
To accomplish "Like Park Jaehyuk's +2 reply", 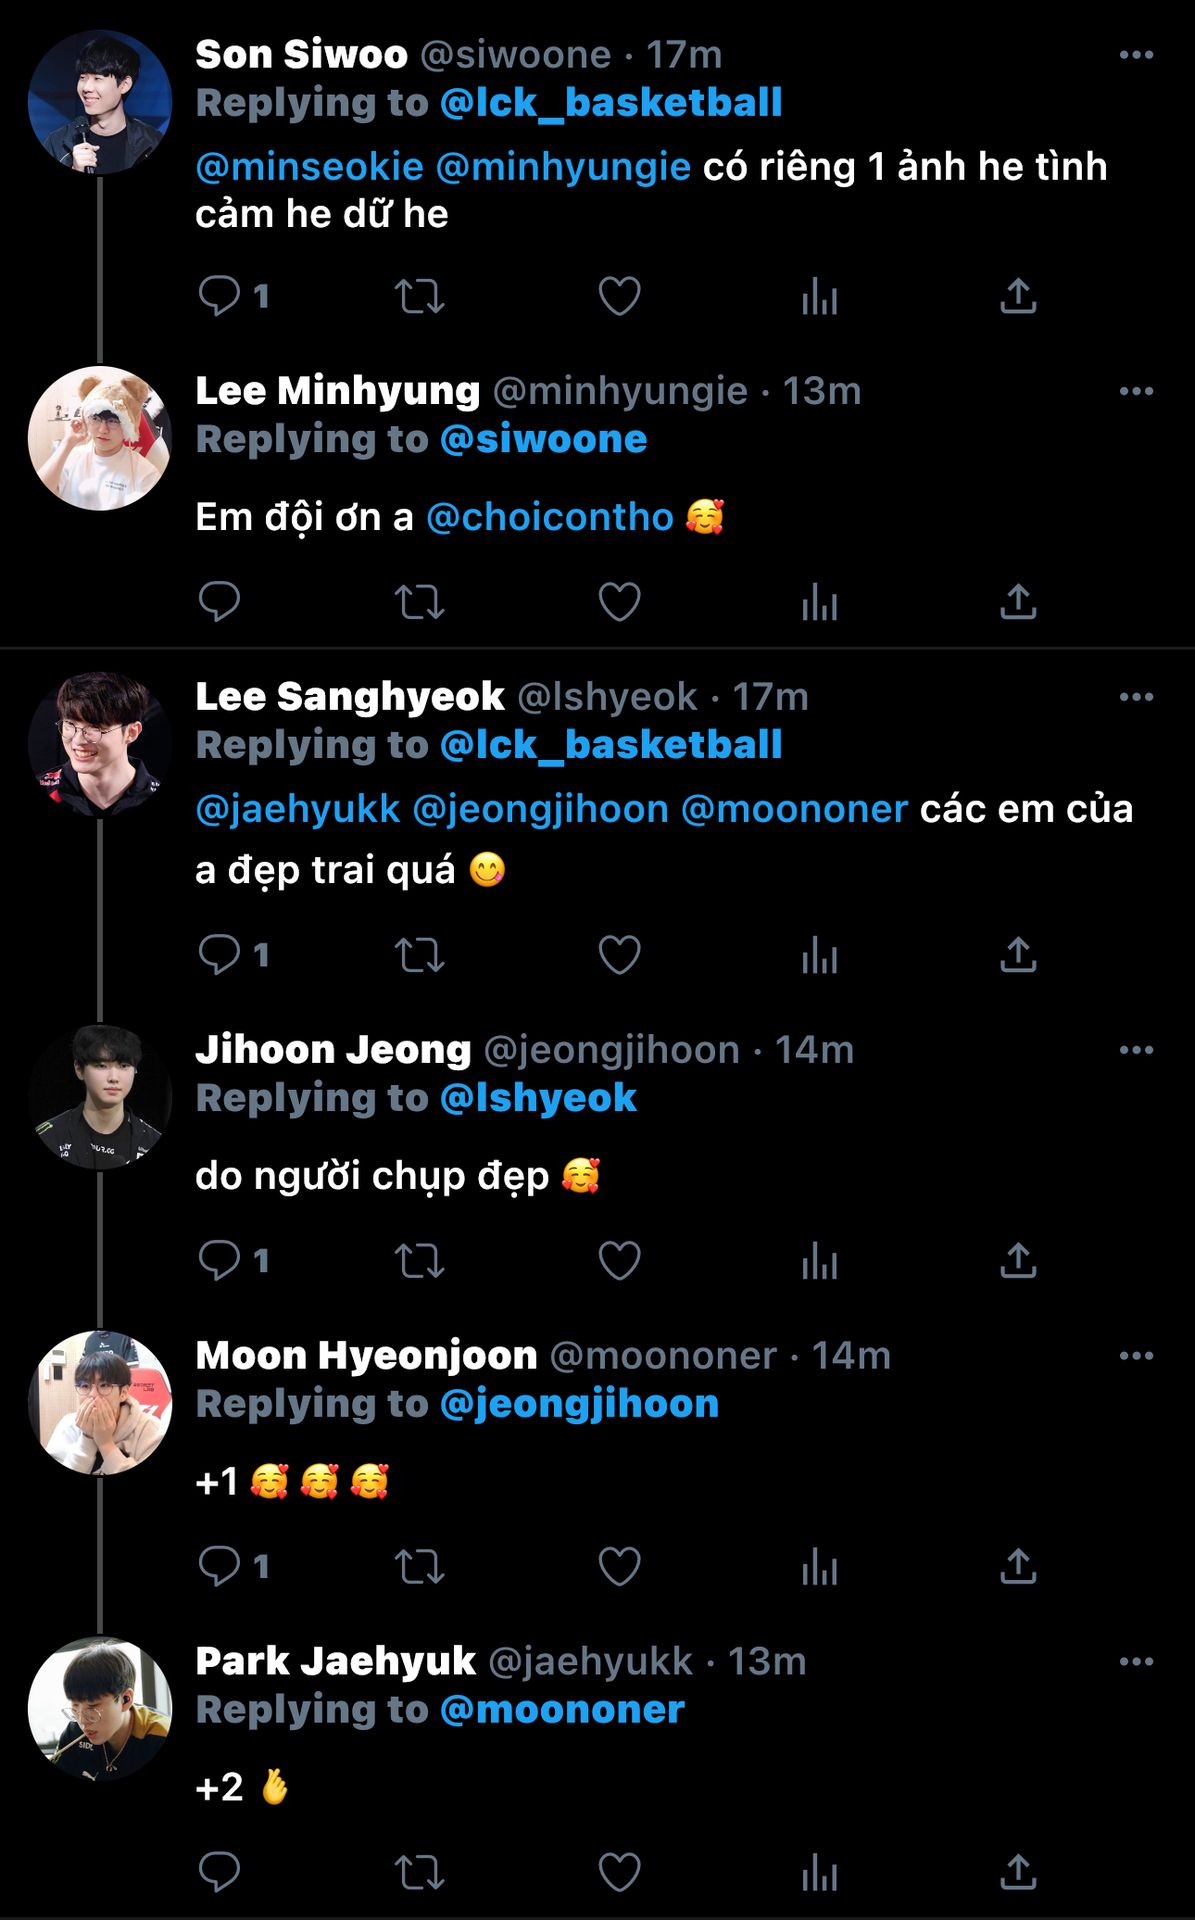I will coord(619,1872).
